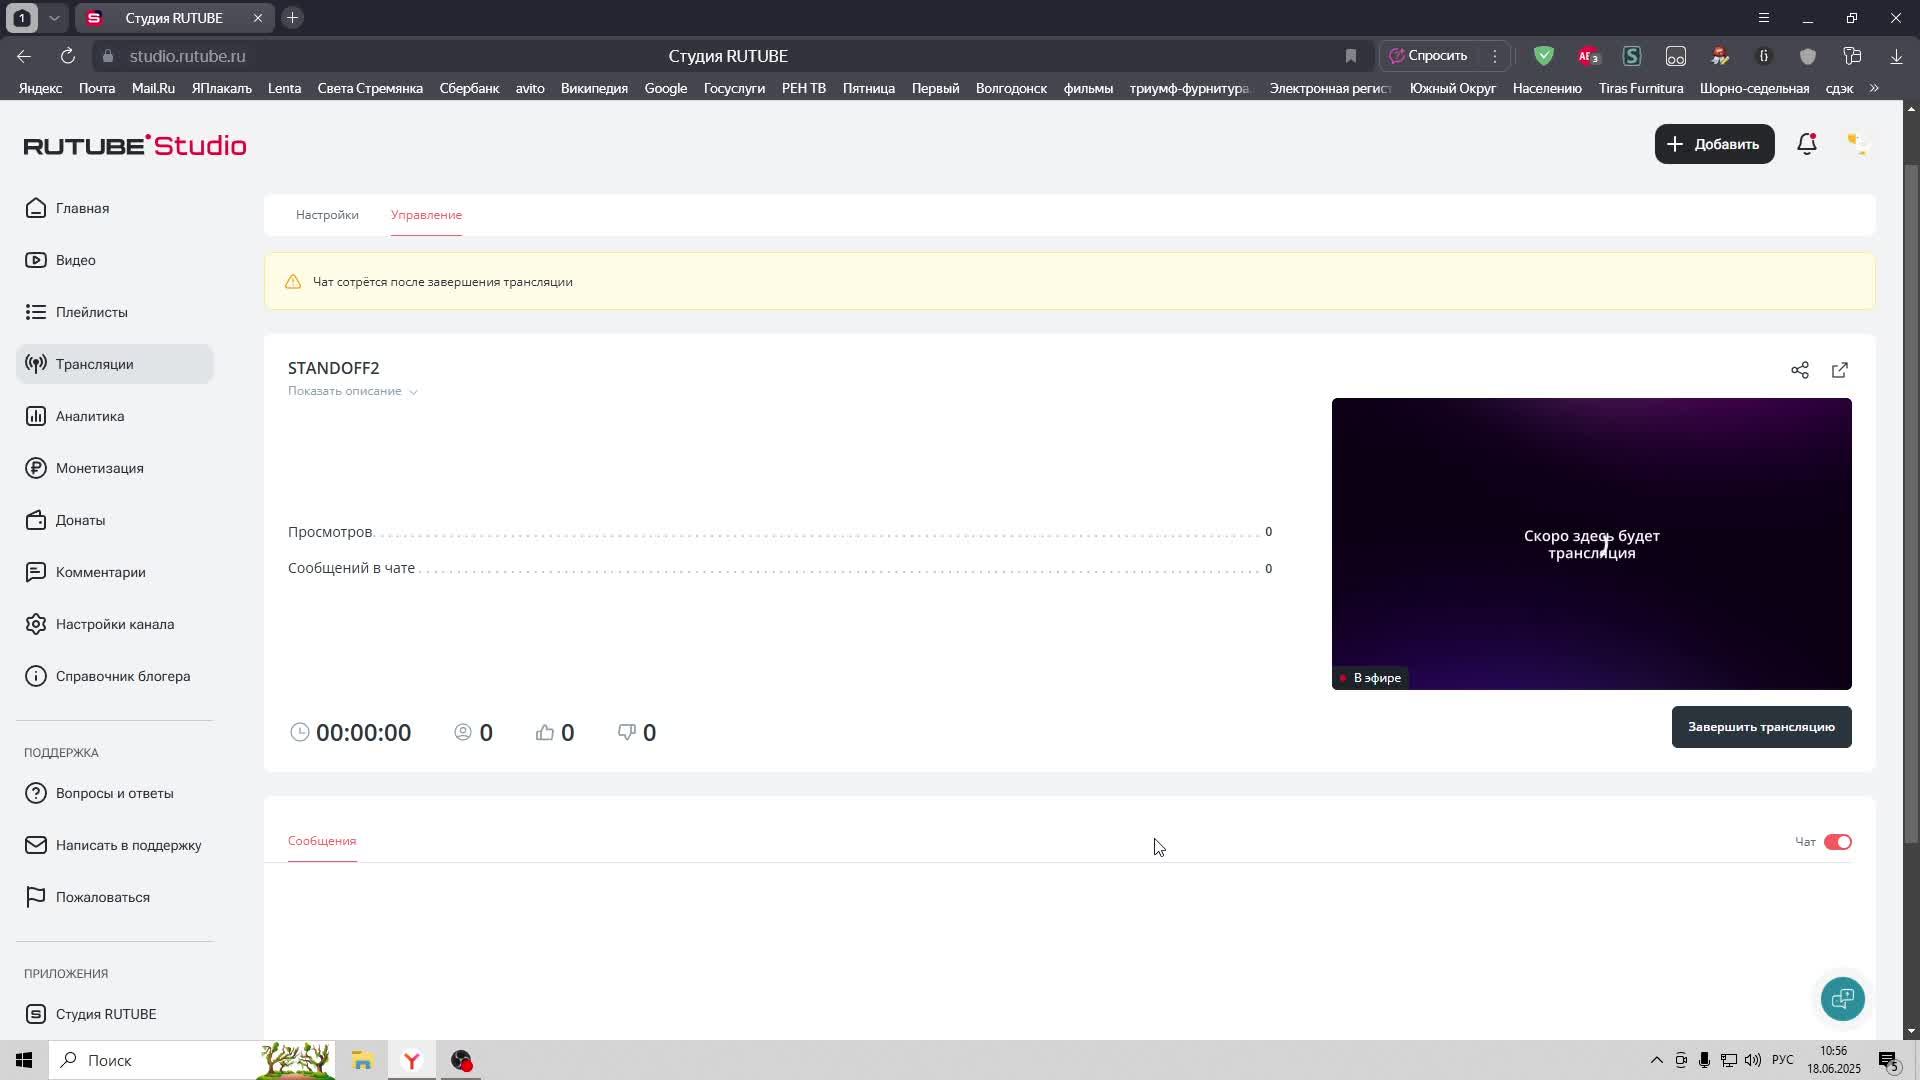Switch to the Управление tab
The image size is (1920, 1080).
click(x=426, y=215)
